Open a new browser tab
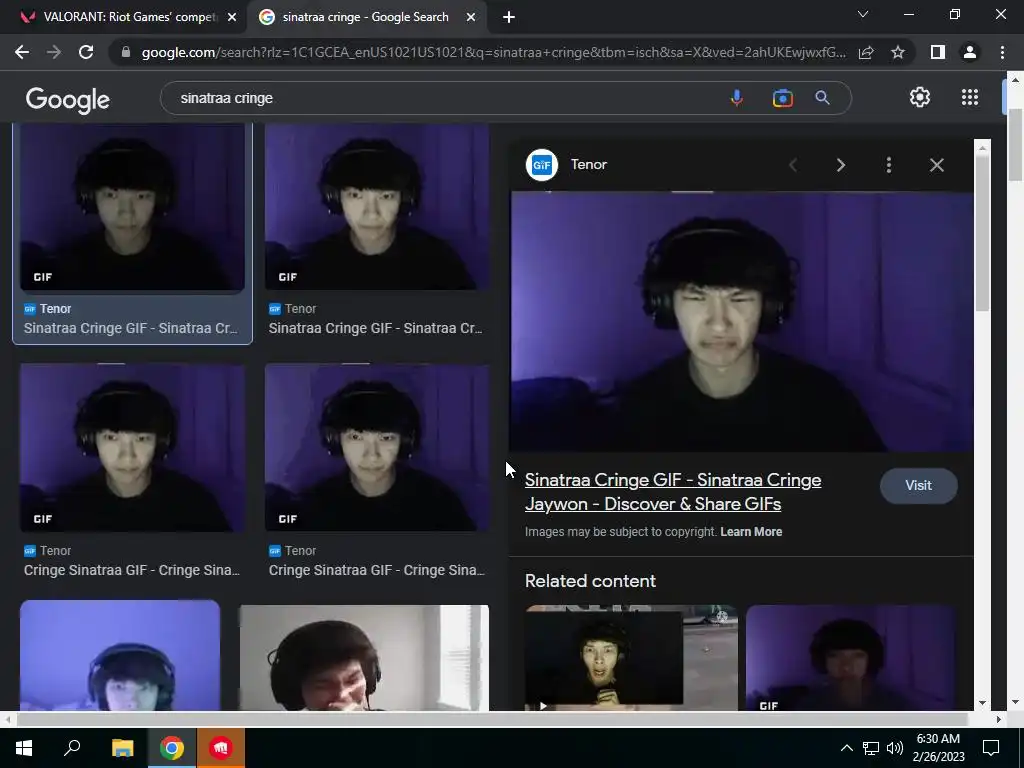1024x768 pixels. tap(509, 17)
